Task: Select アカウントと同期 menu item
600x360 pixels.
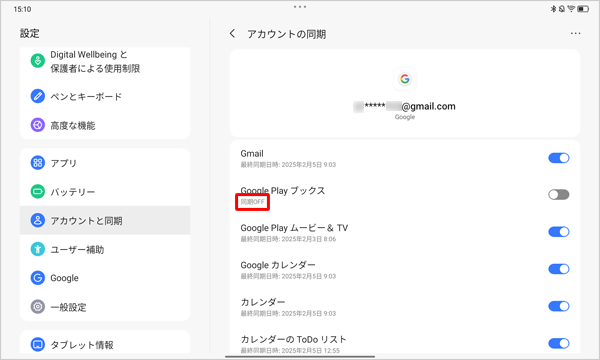Action: (105, 220)
